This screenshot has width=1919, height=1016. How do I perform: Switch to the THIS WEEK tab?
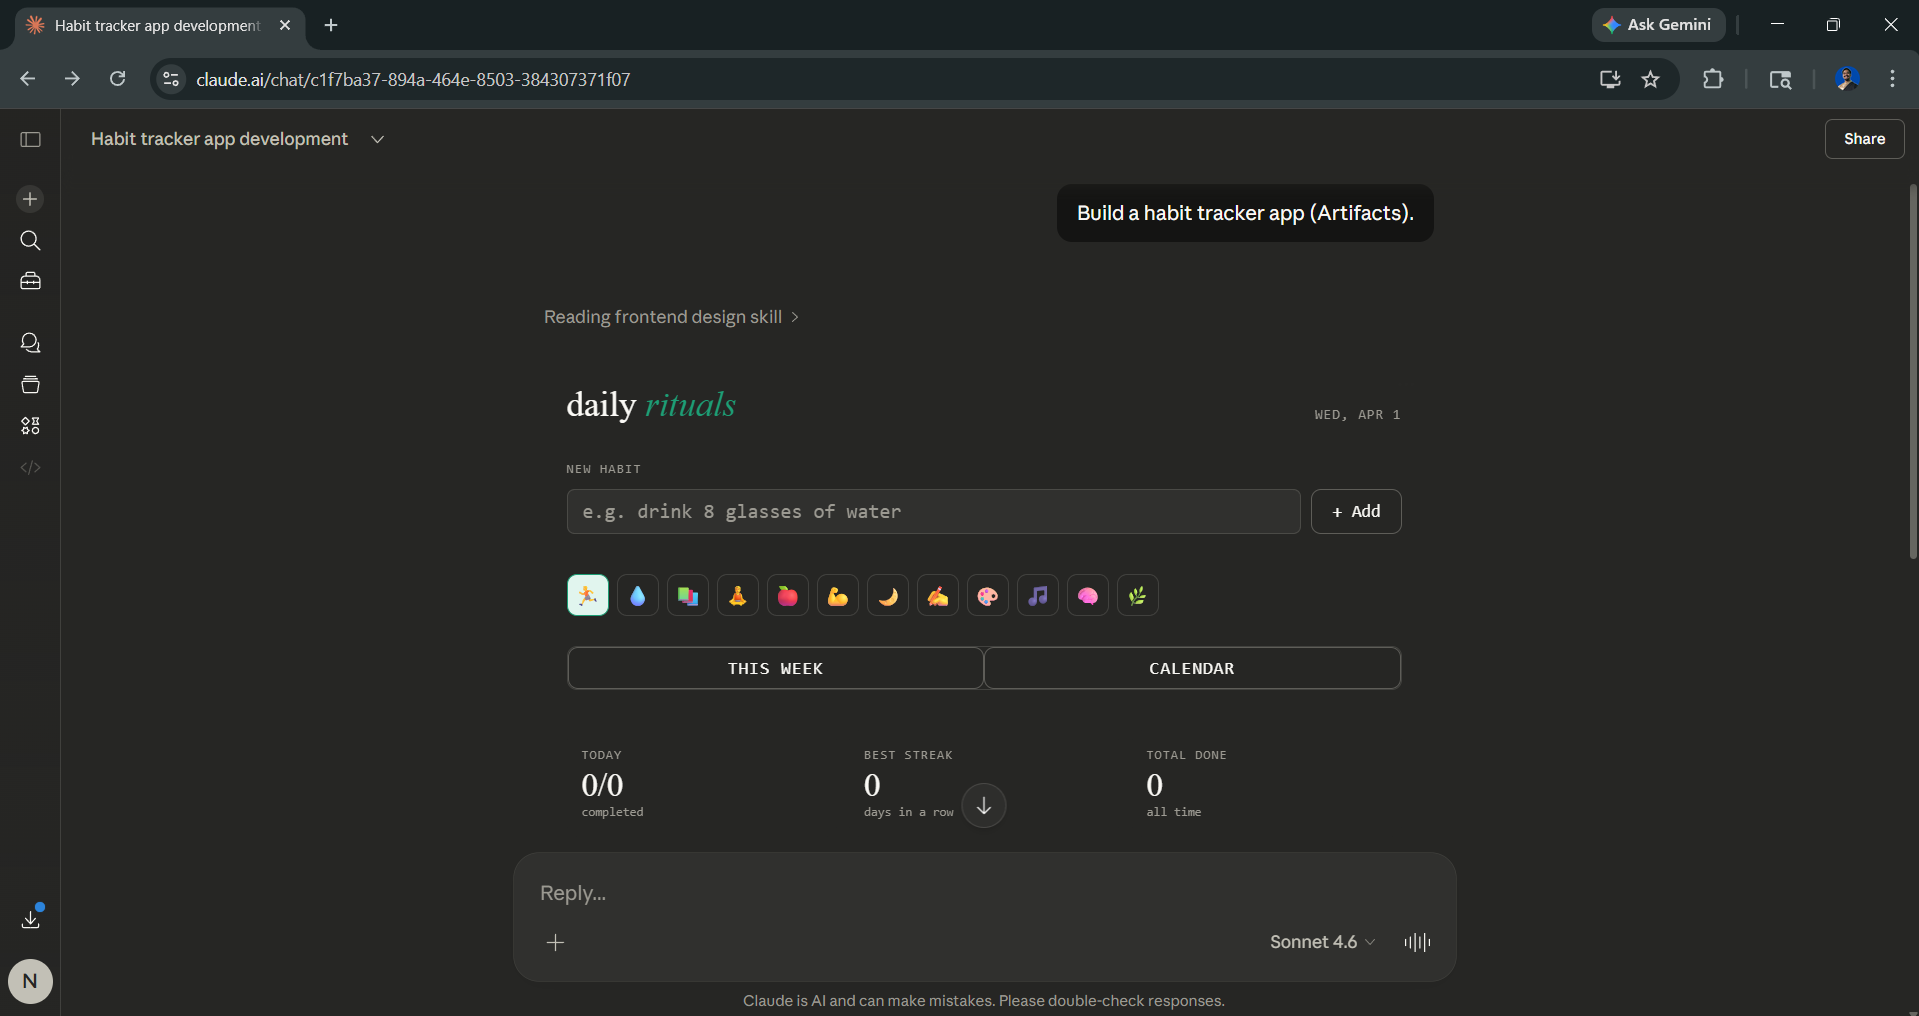tap(775, 668)
